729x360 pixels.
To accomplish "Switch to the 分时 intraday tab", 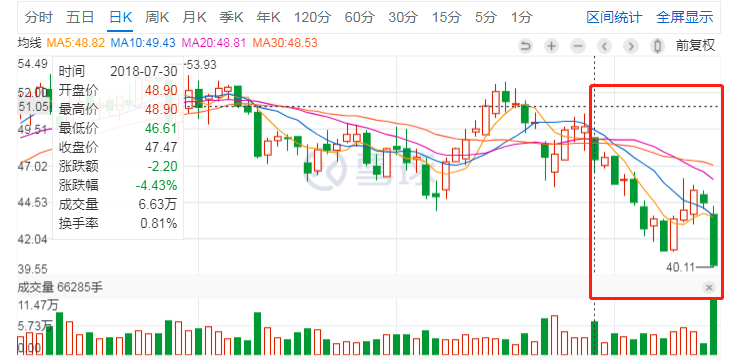I will pyautogui.click(x=39, y=18).
